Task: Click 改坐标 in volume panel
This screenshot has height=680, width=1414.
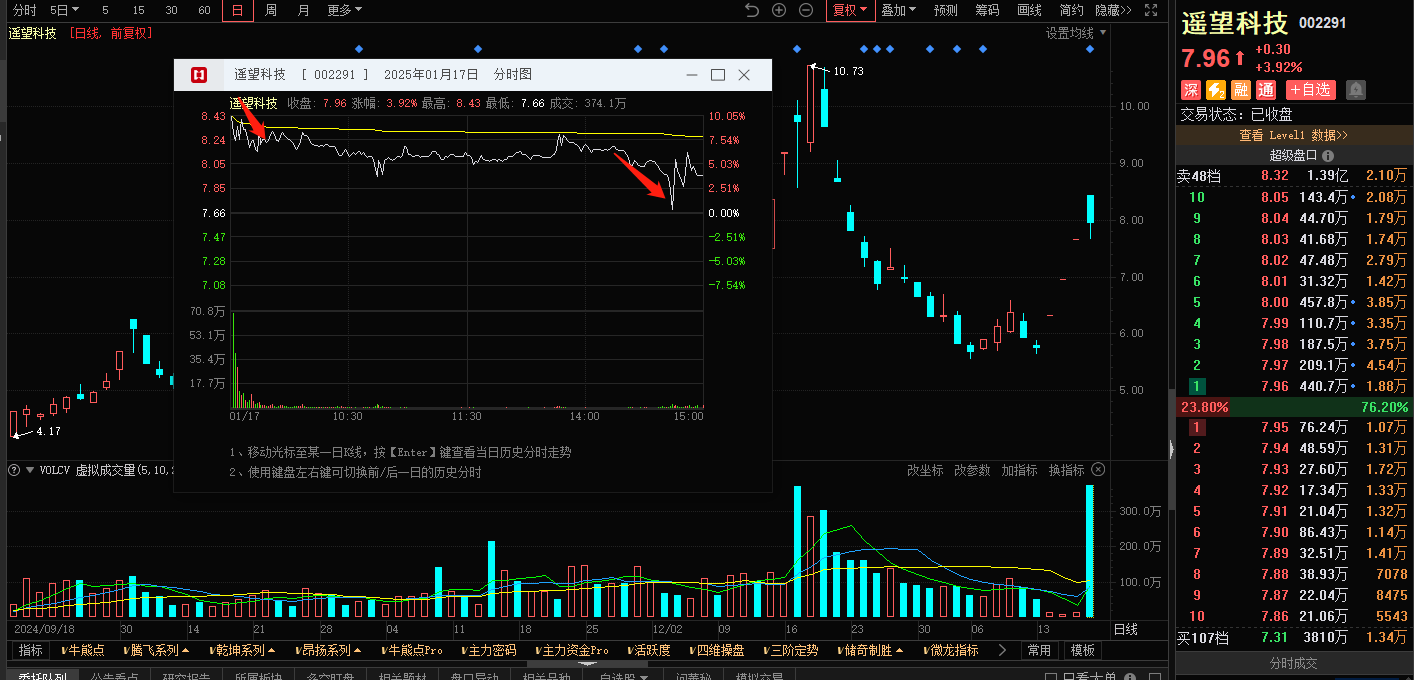Action: click(x=925, y=470)
